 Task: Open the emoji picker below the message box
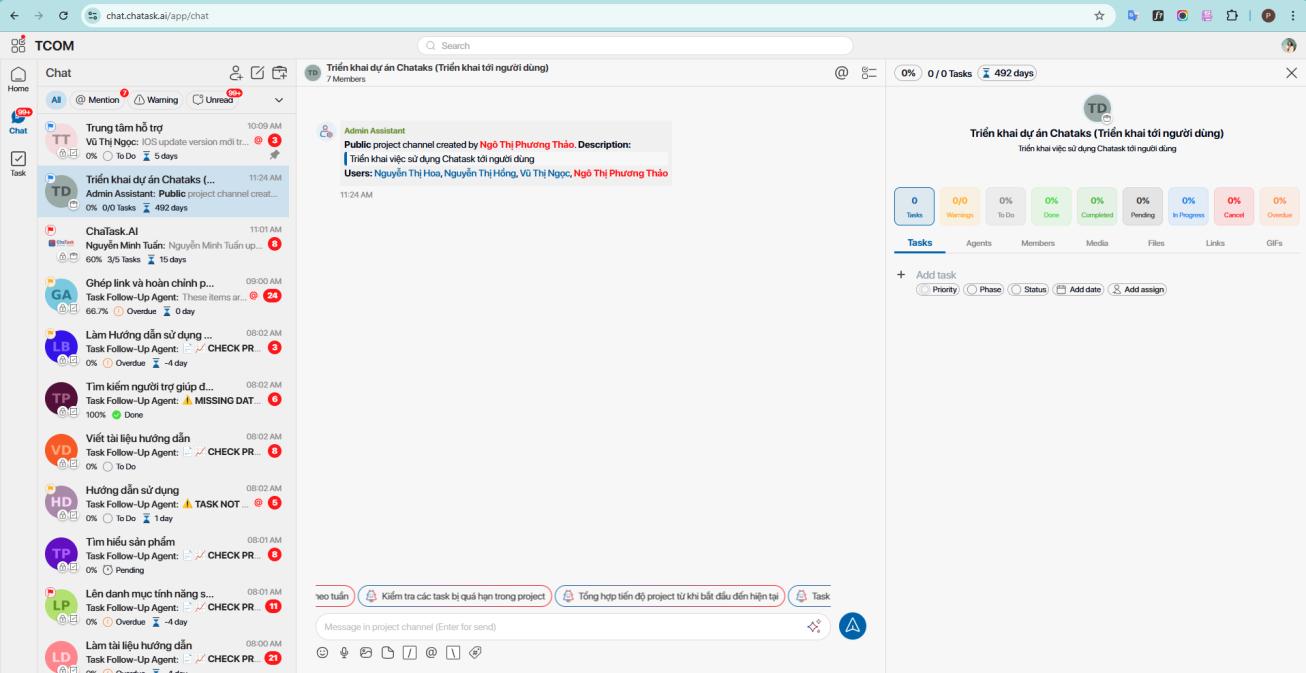tap(322, 652)
